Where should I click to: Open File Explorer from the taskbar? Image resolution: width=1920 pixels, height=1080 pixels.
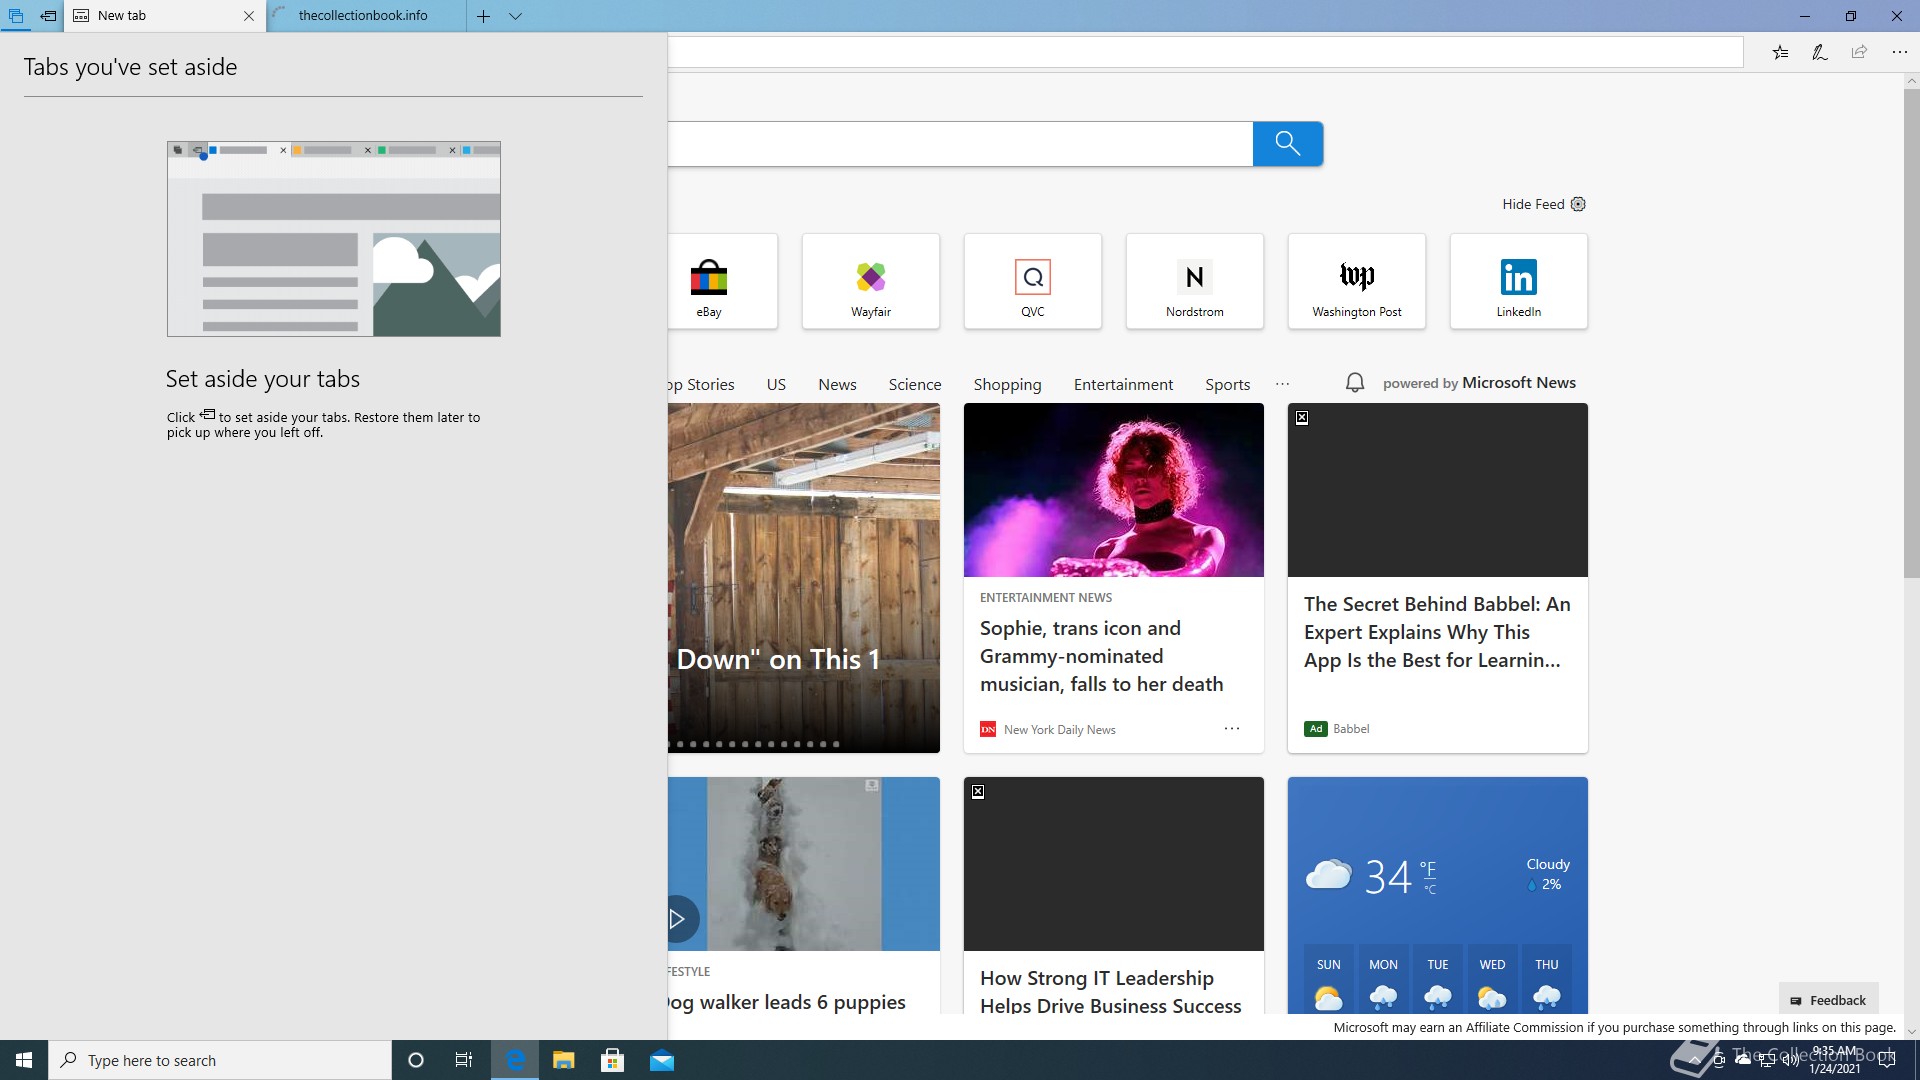coord(564,1060)
